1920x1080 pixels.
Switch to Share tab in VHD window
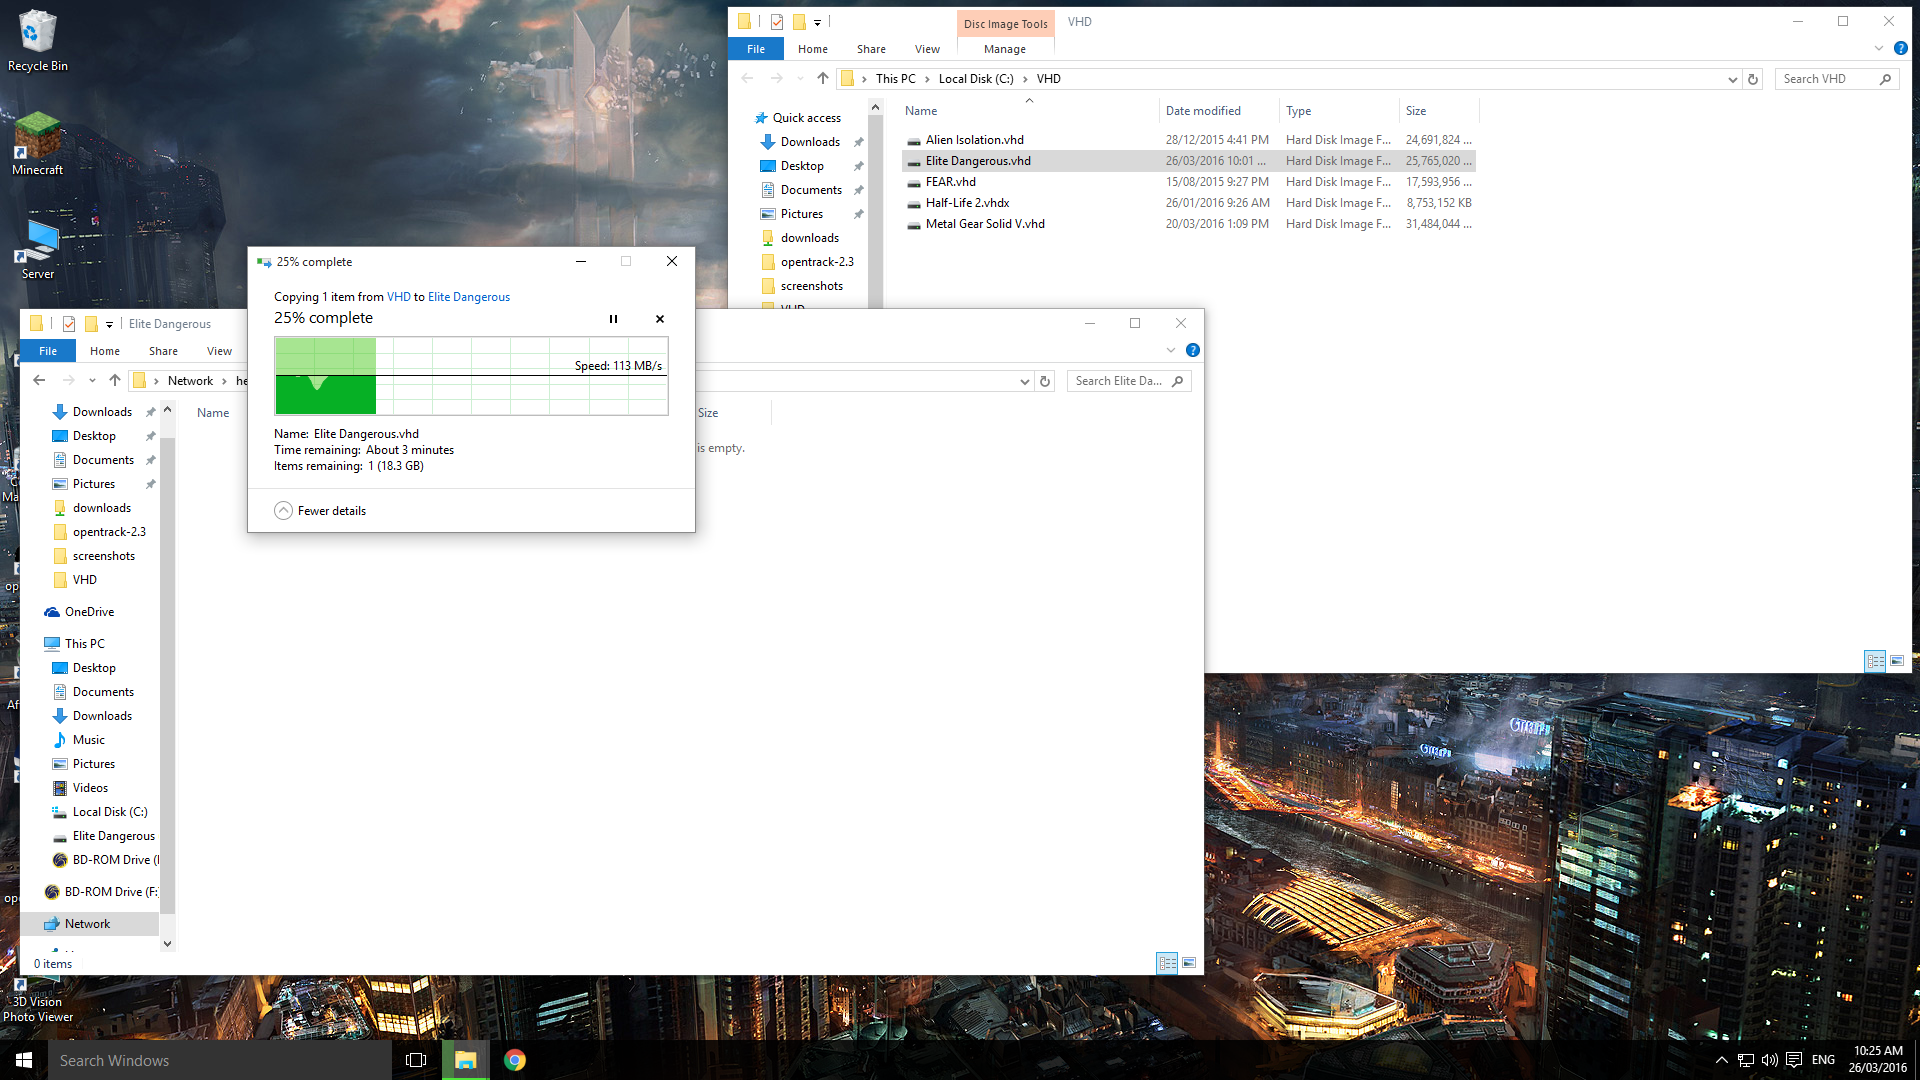tap(871, 49)
